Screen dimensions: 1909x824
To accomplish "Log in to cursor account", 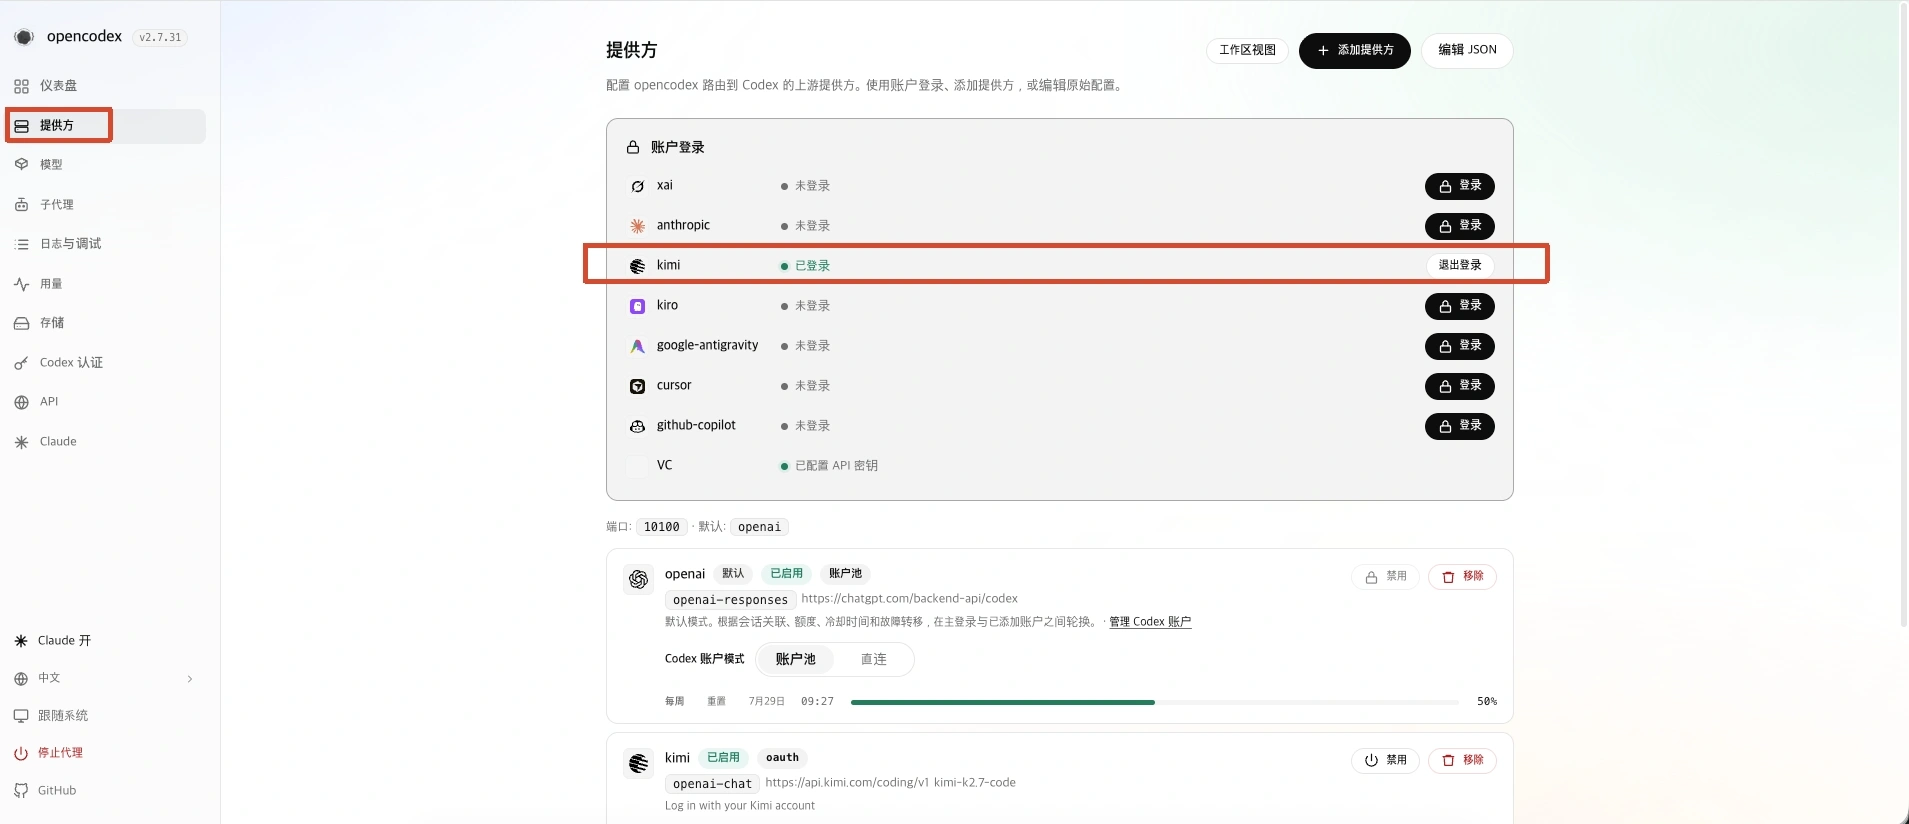I will coord(1459,386).
